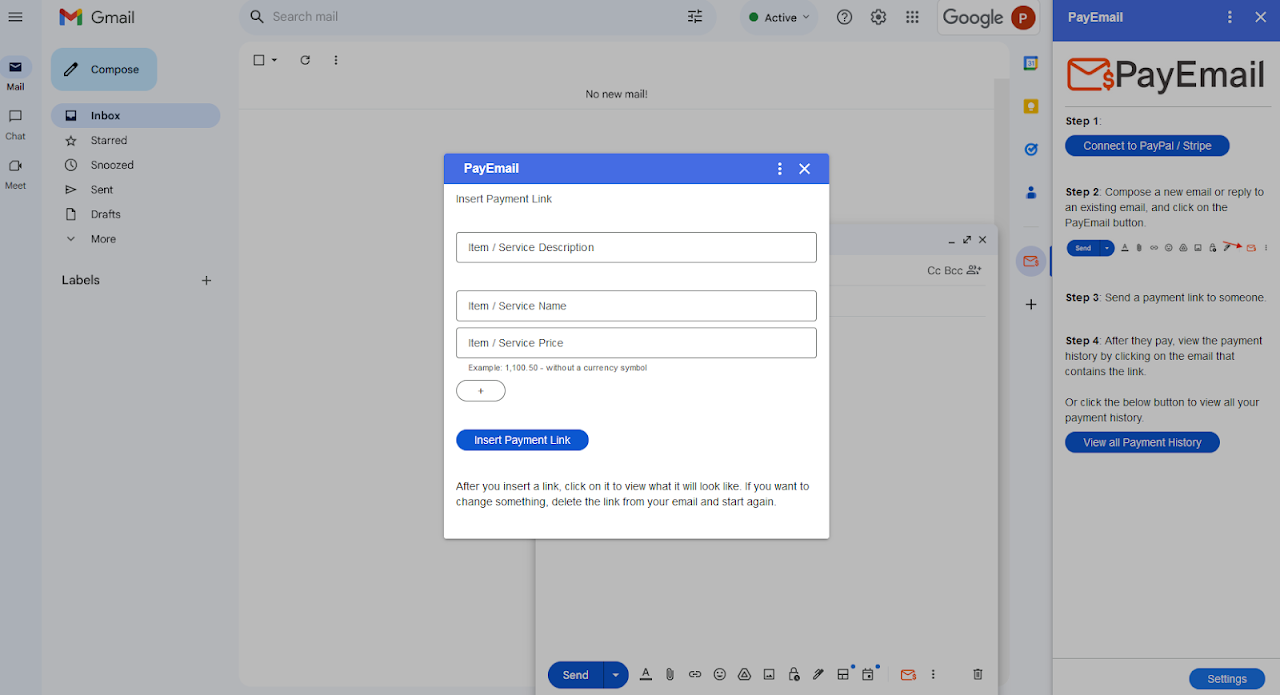Screen dimensions: 1280x695
Task: Open PayEmail Settings button
Action: (x=1226, y=679)
